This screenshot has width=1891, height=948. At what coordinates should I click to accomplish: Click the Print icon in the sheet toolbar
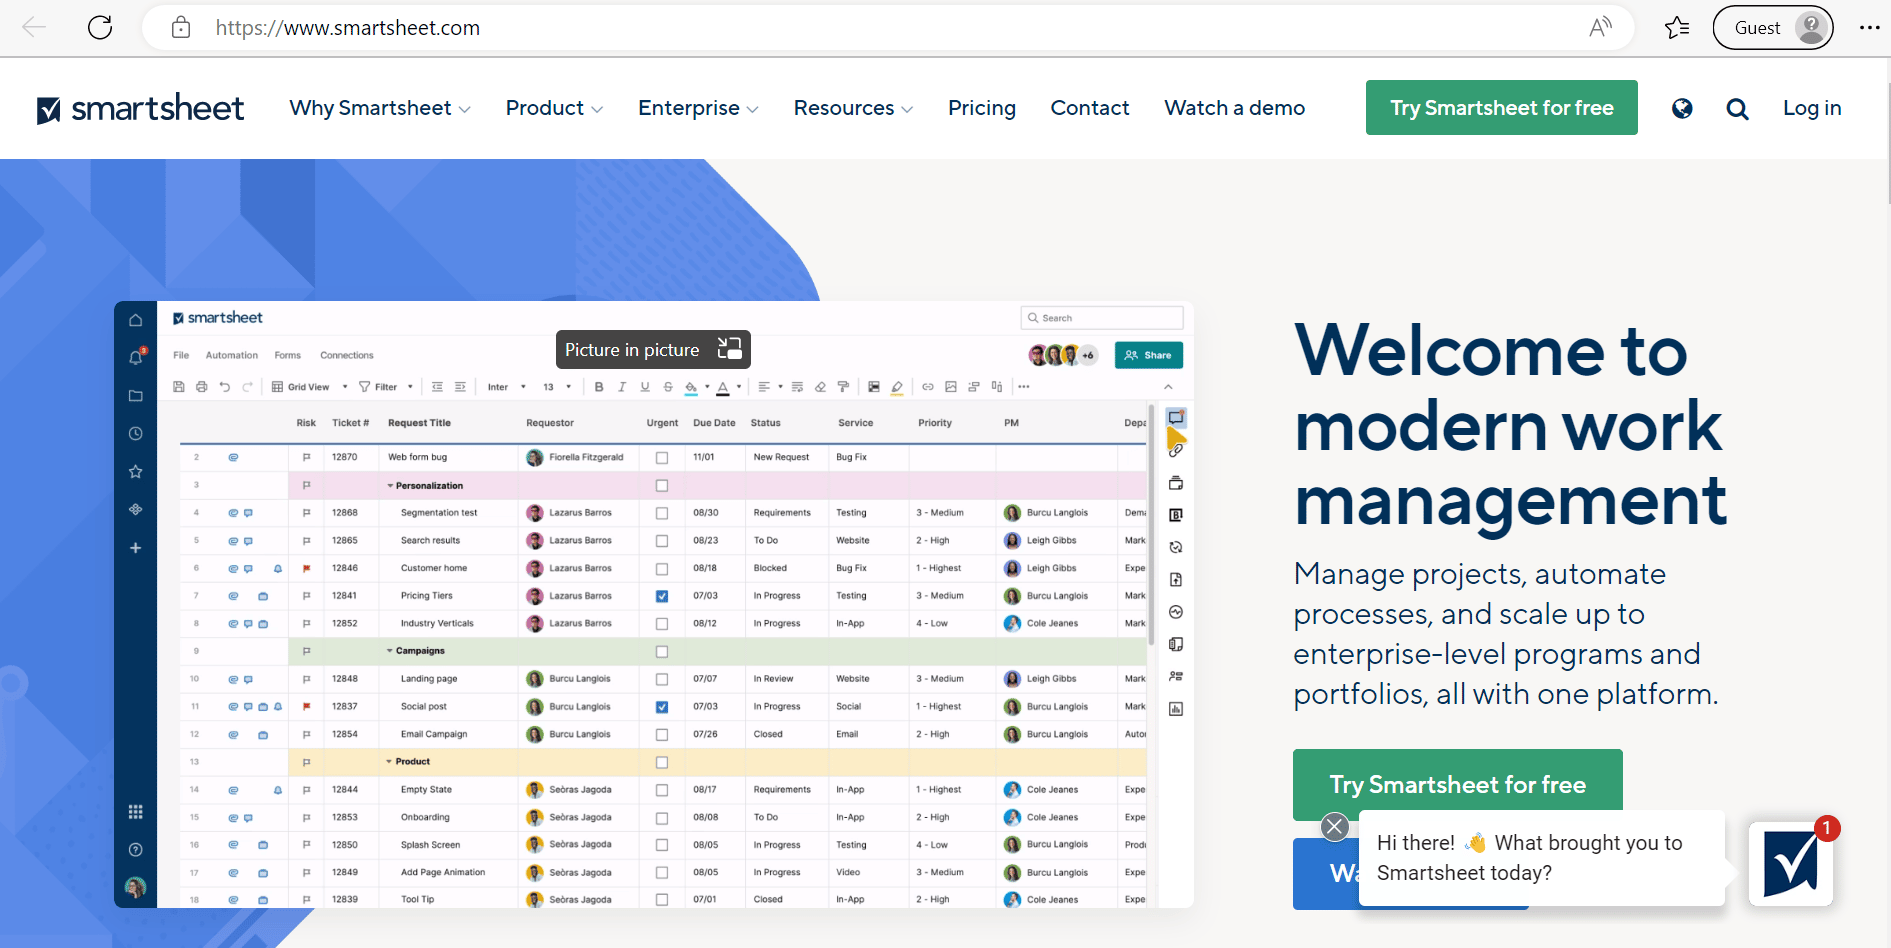[x=202, y=387]
